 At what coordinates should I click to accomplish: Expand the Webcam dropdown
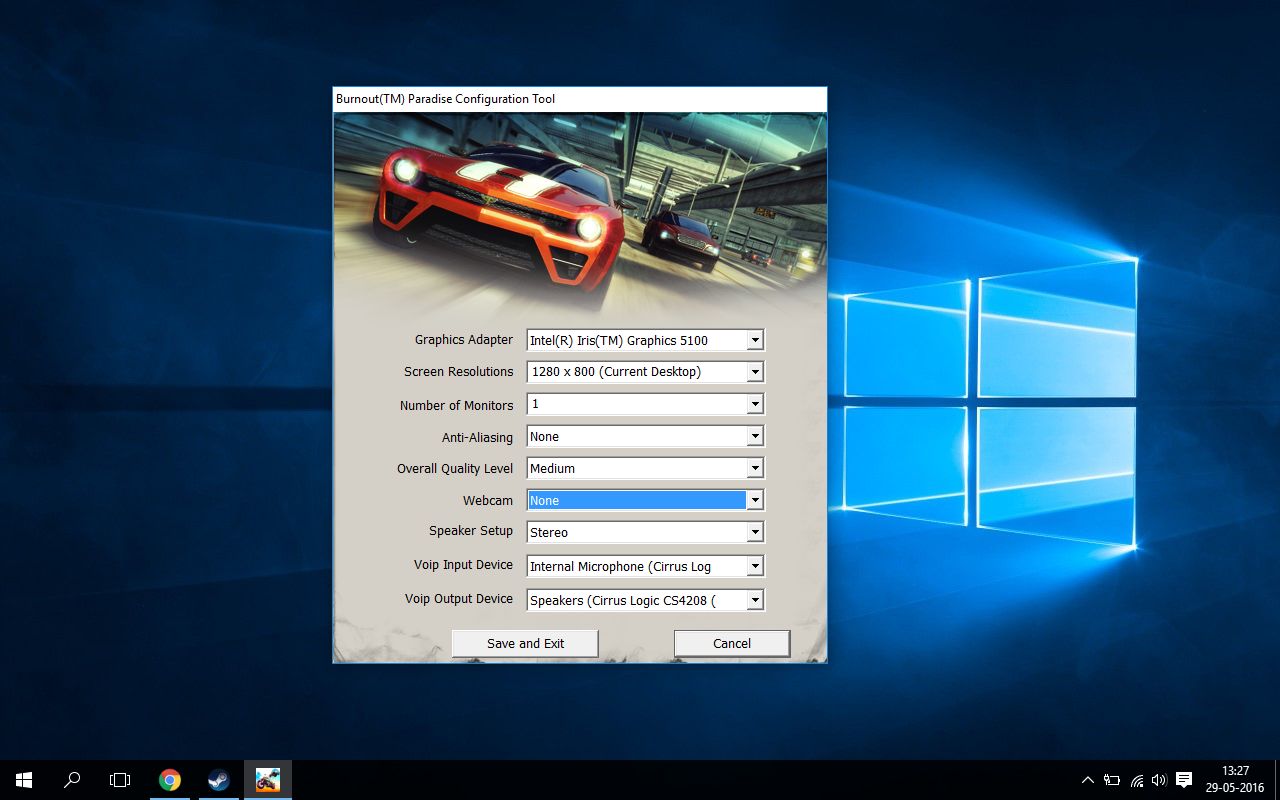(645, 500)
